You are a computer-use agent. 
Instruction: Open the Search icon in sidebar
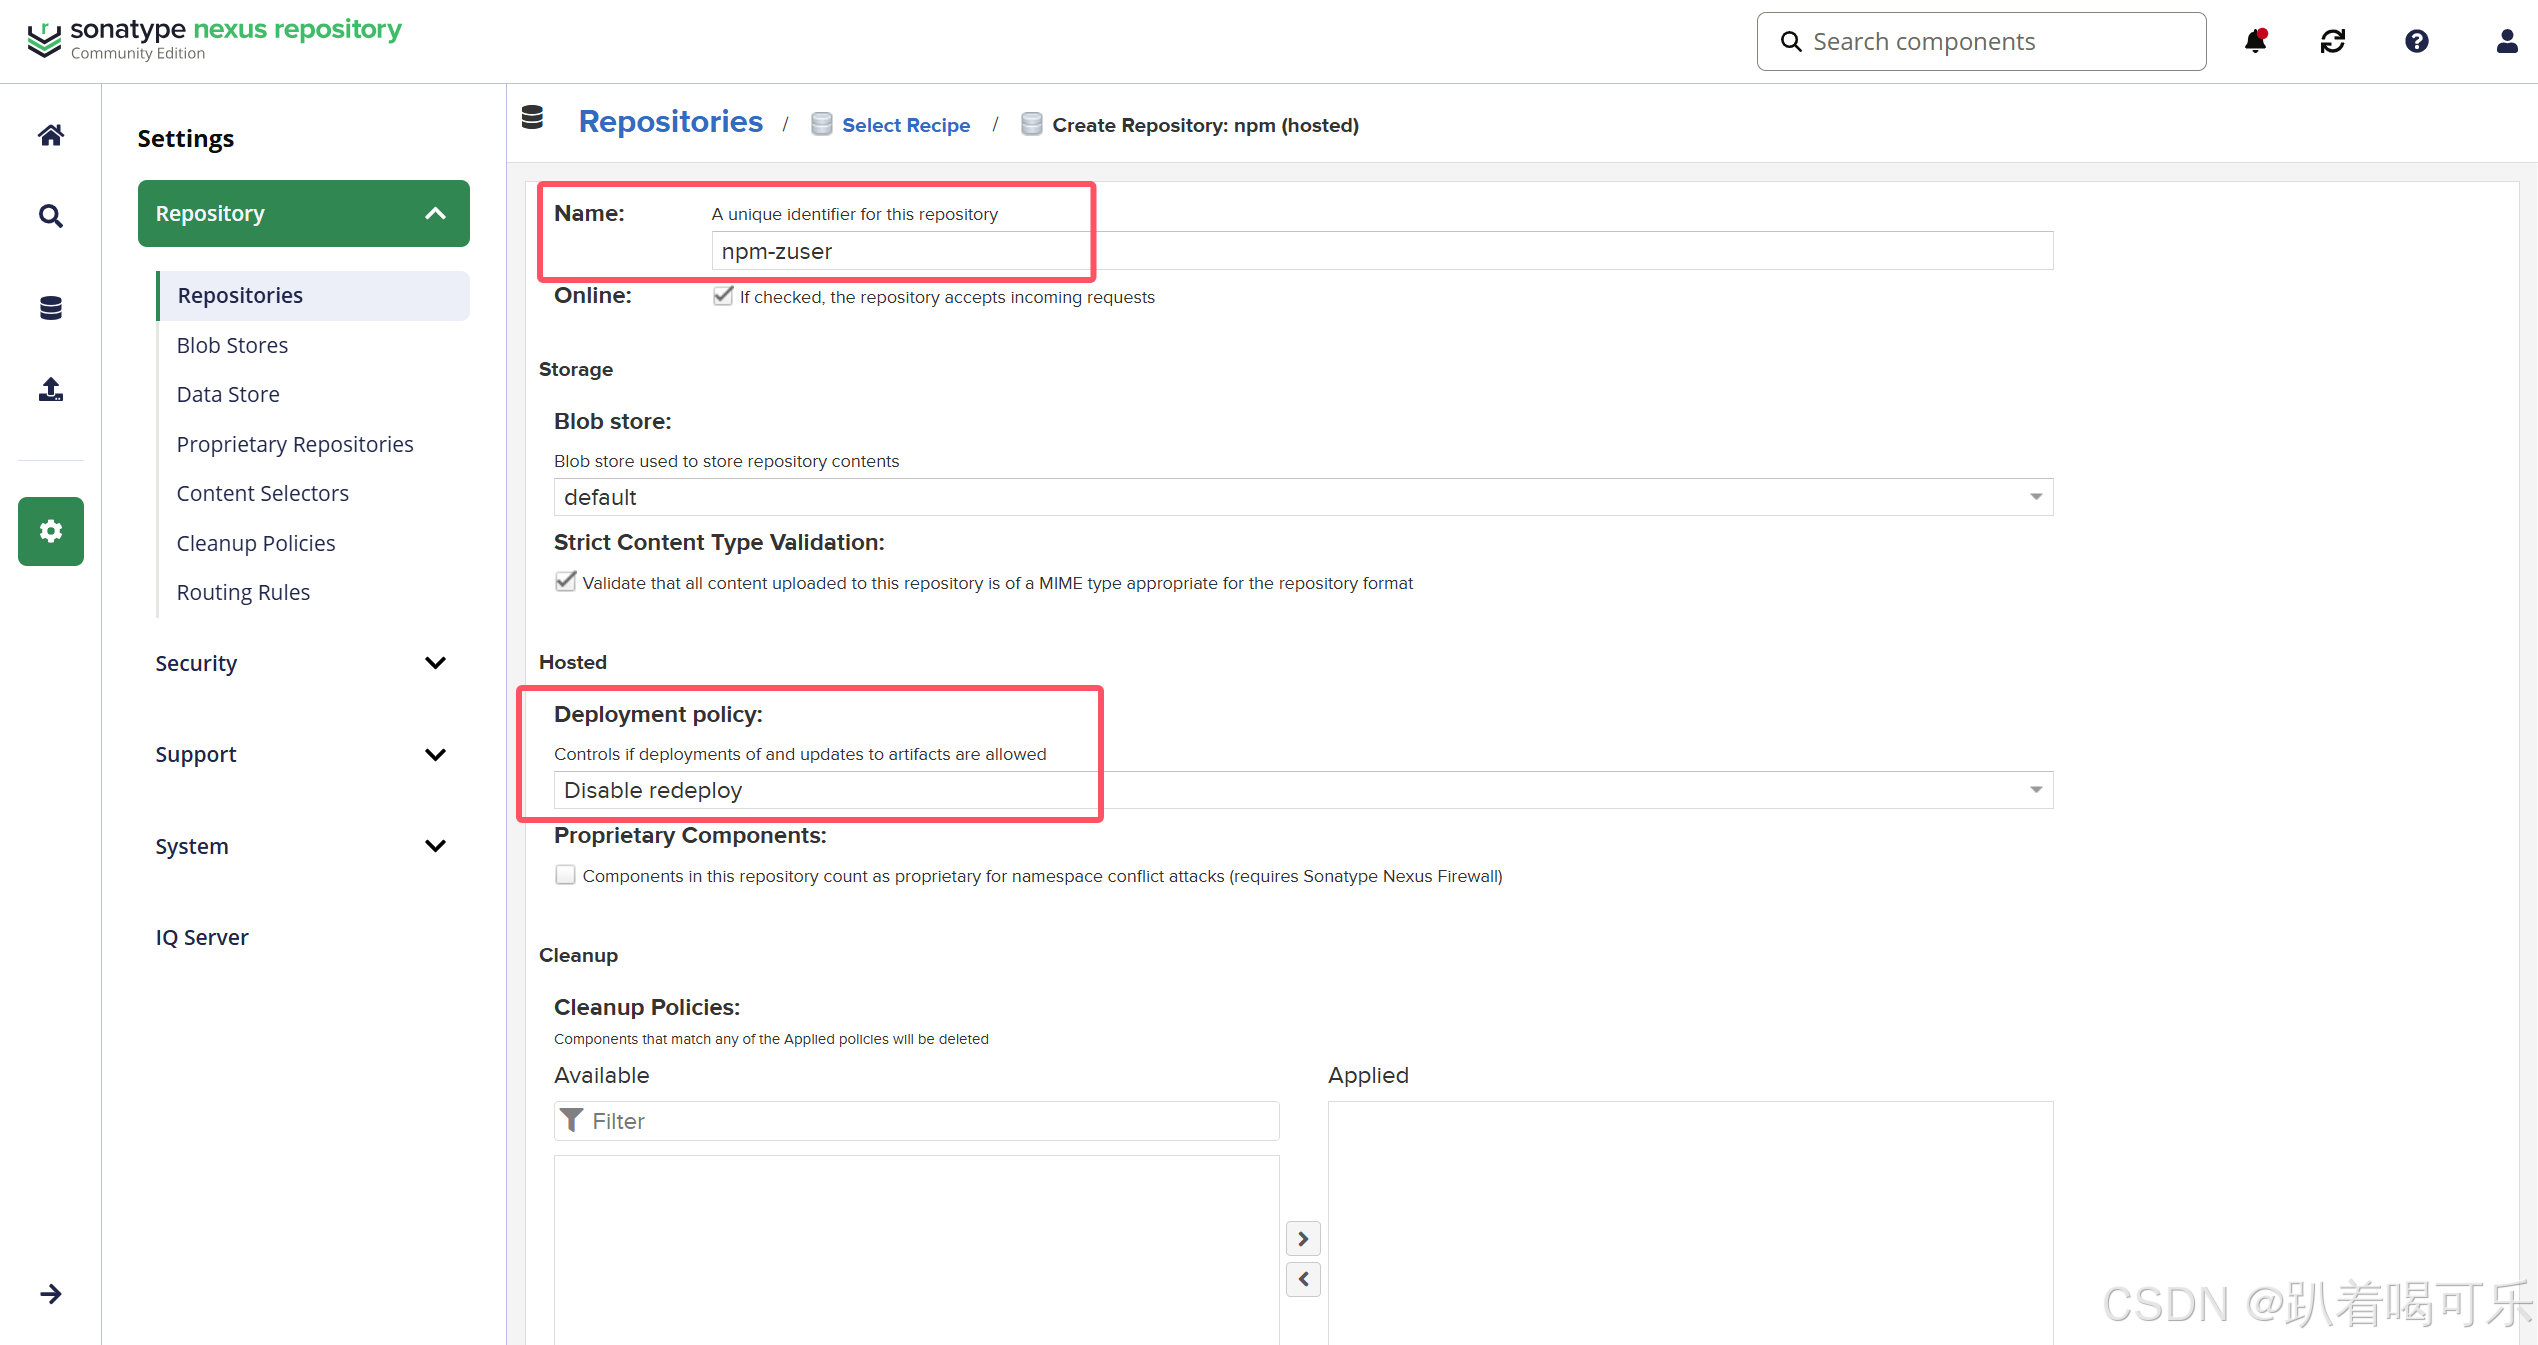pyautogui.click(x=51, y=216)
